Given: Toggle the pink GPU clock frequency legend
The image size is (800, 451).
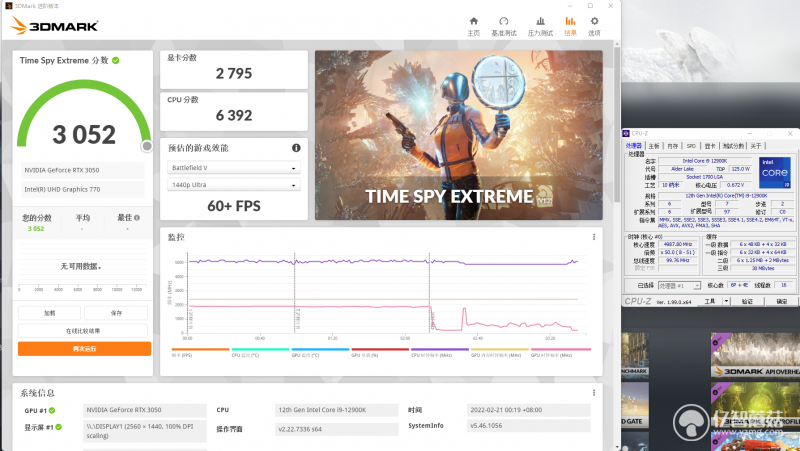Looking at the screenshot, I should pyautogui.click(x=561, y=352).
